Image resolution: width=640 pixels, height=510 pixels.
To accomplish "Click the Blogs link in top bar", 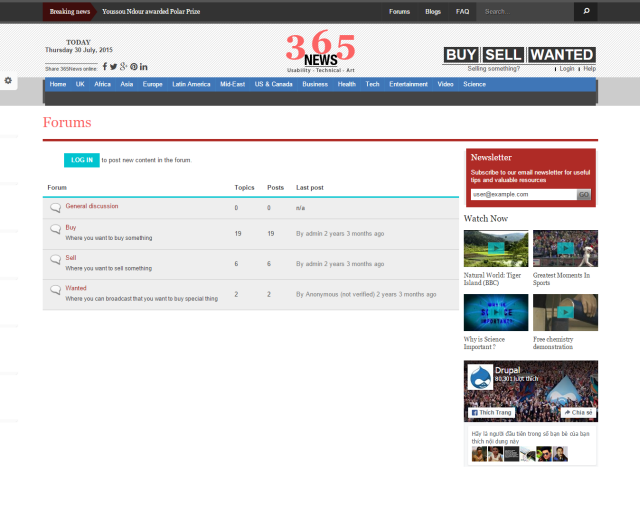I will pyautogui.click(x=432, y=12).
